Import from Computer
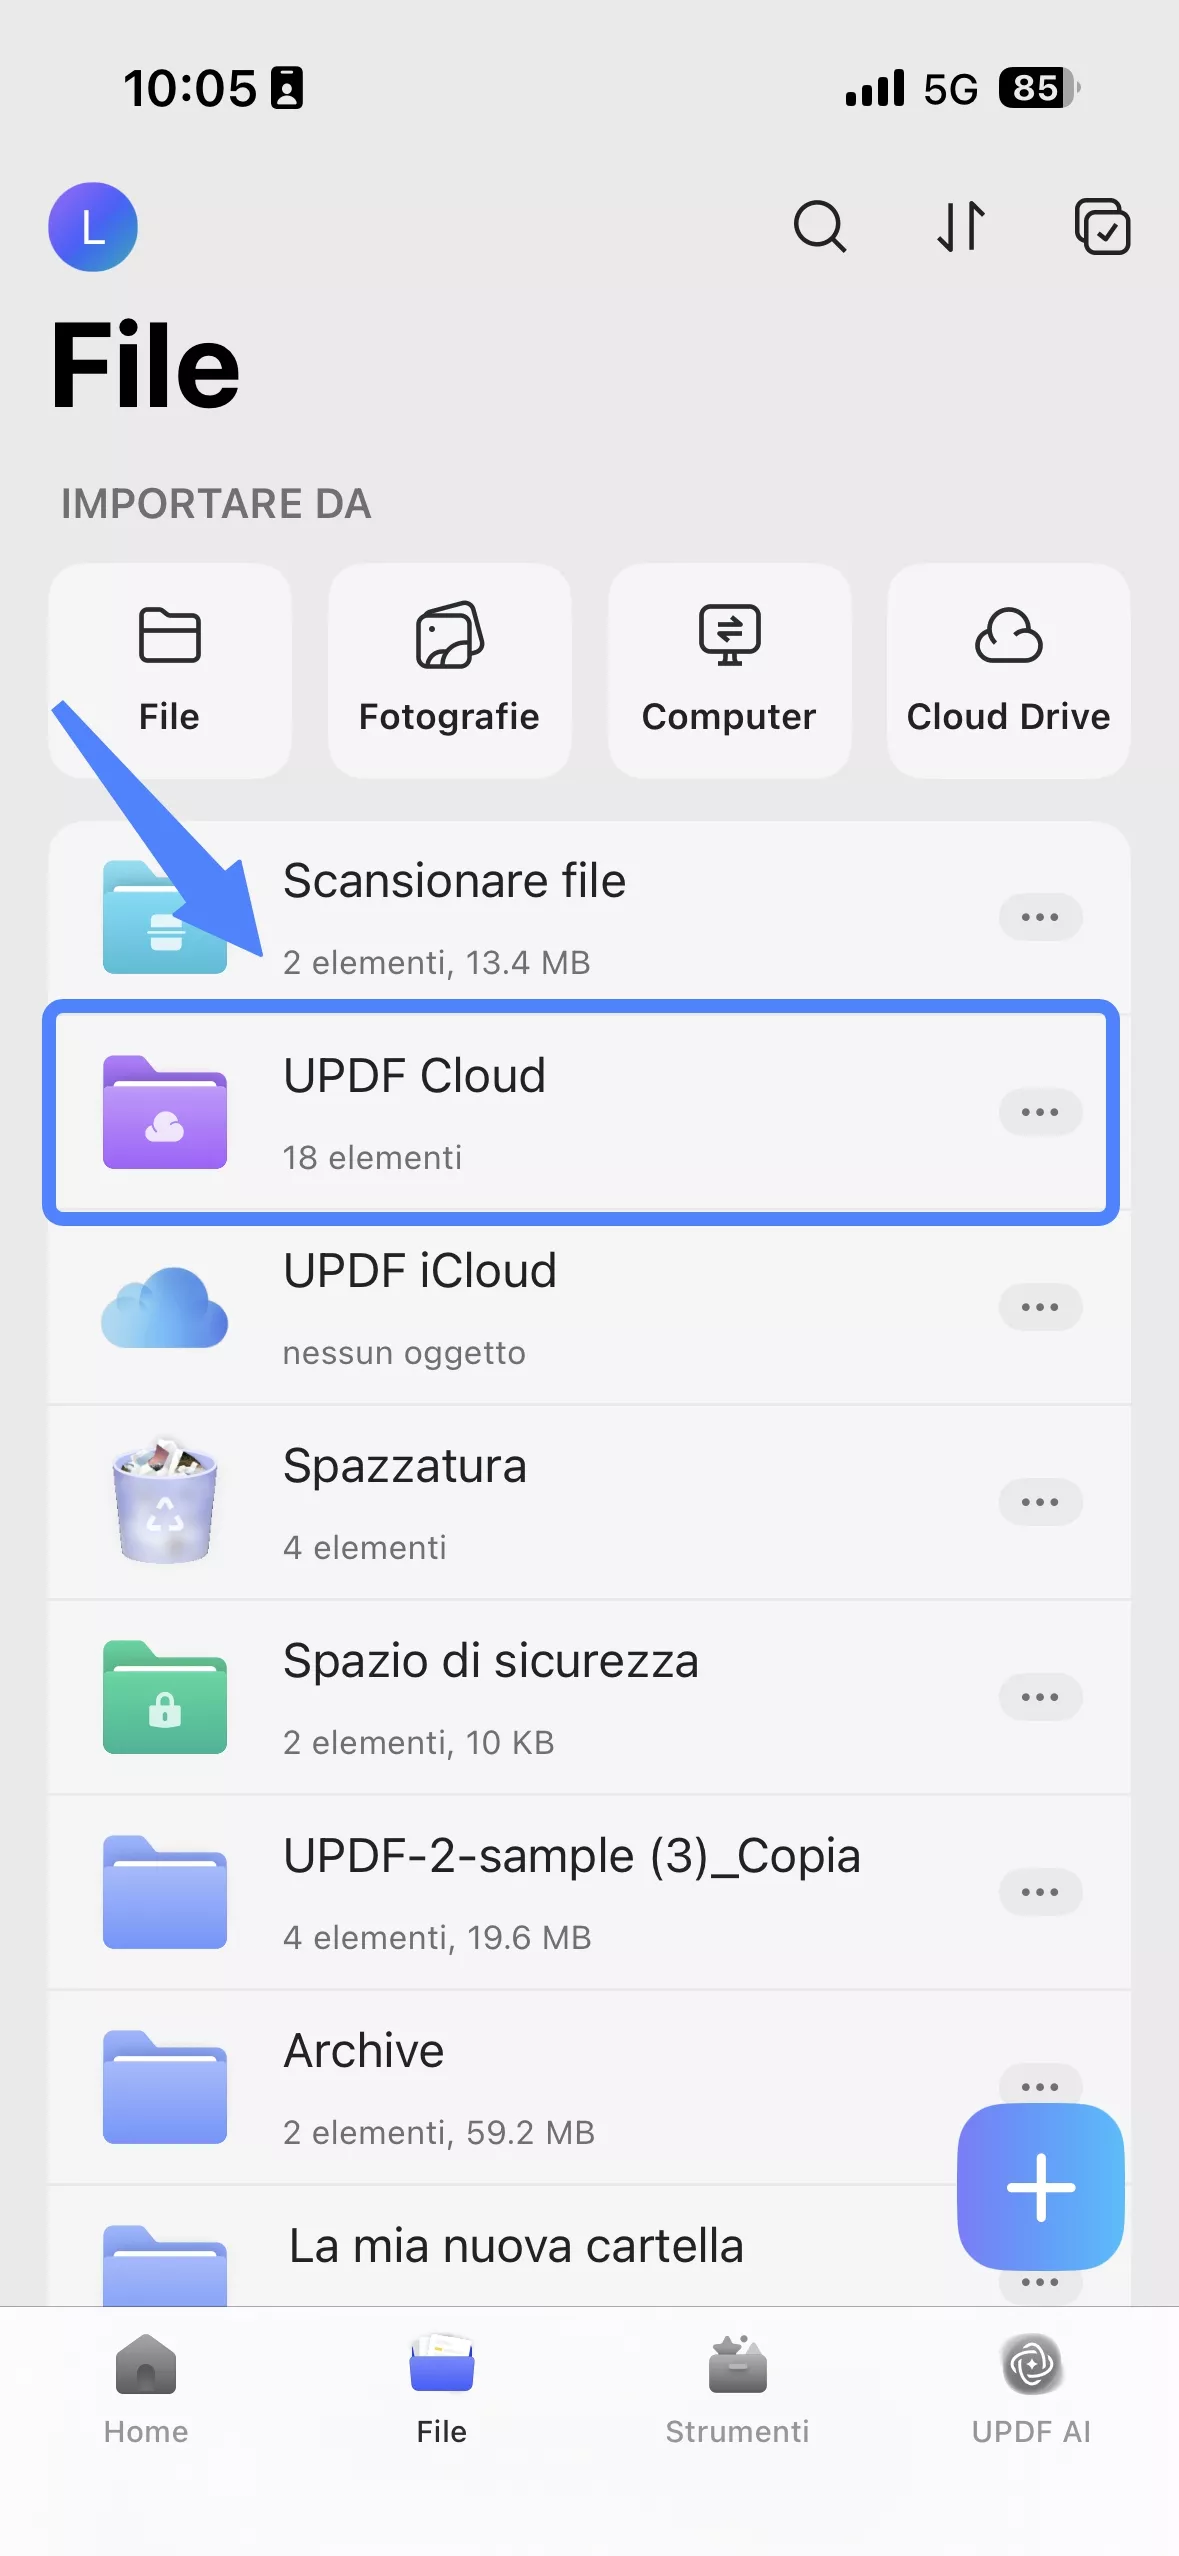Image resolution: width=1179 pixels, height=2556 pixels. pyautogui.click(x=728, y=668)
